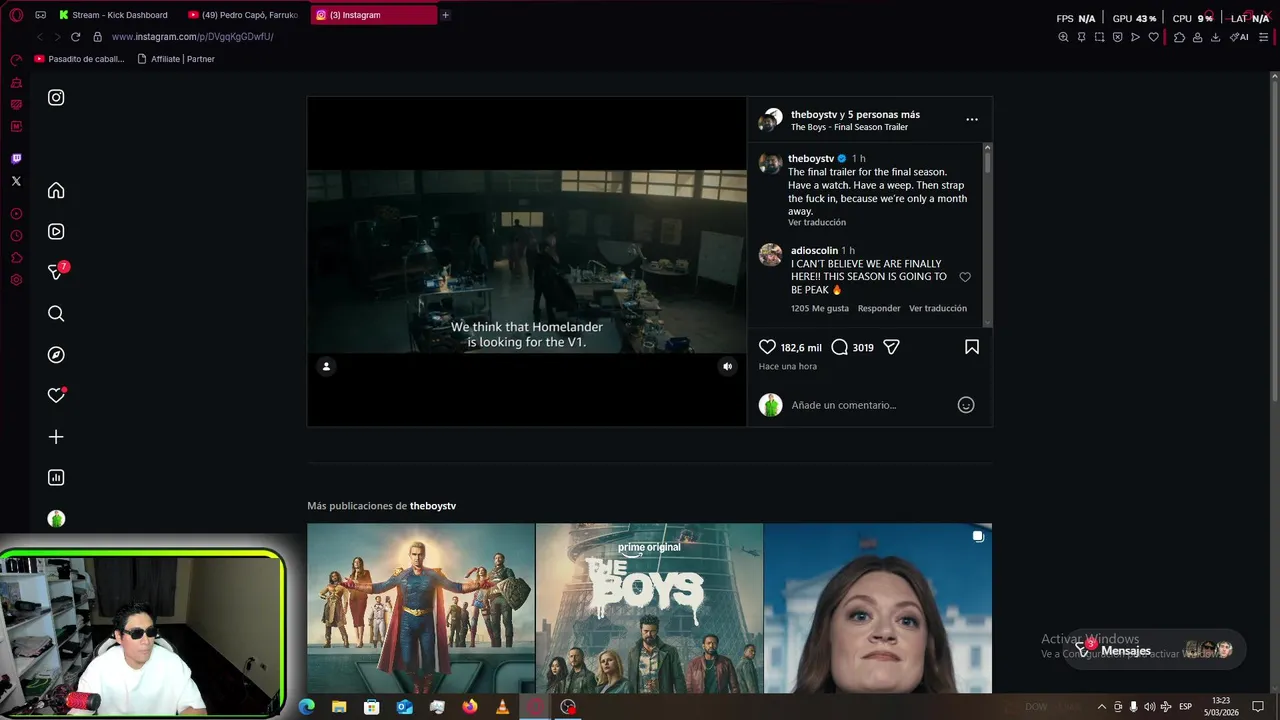Open emoji picker for comment
Viewport: 1280px width, 720px height.
coord(966,405)
